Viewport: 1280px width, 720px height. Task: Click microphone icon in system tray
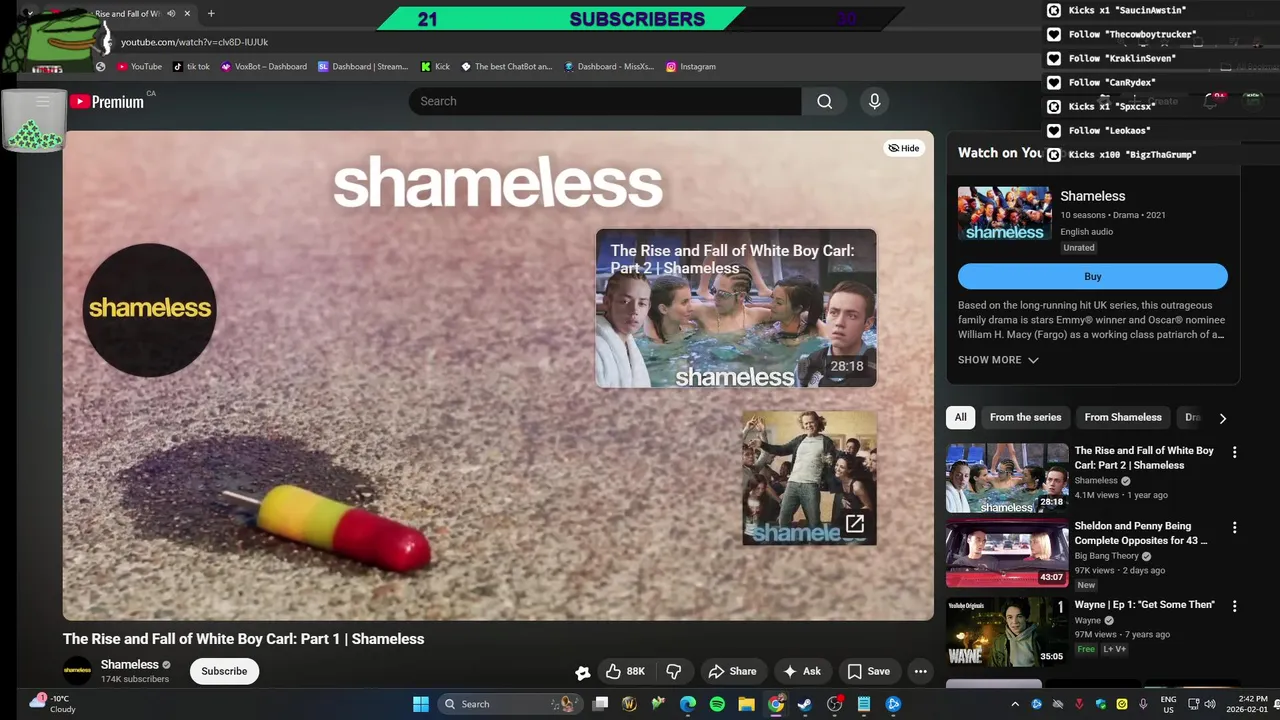(1143, 704)
